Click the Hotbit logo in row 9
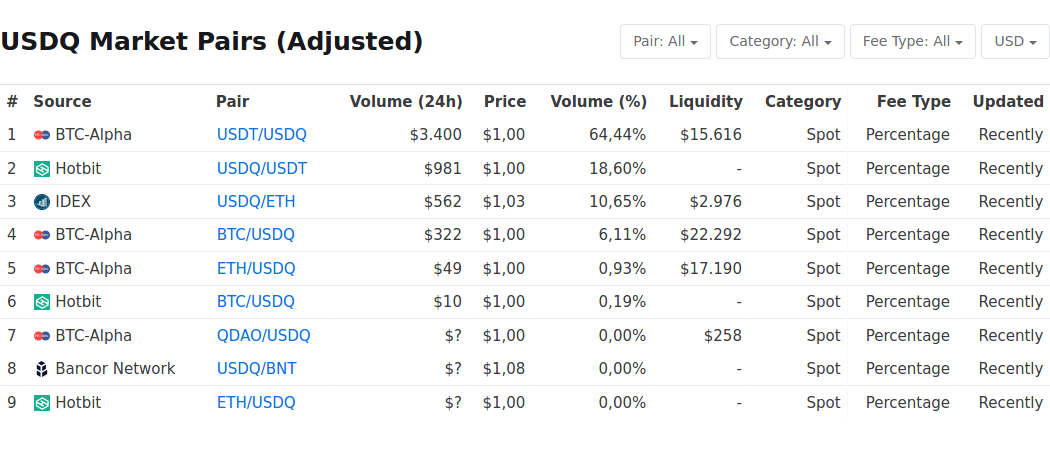Image resolution: width=1050 pixels, height=473 pixels. (x=42, y=403)
